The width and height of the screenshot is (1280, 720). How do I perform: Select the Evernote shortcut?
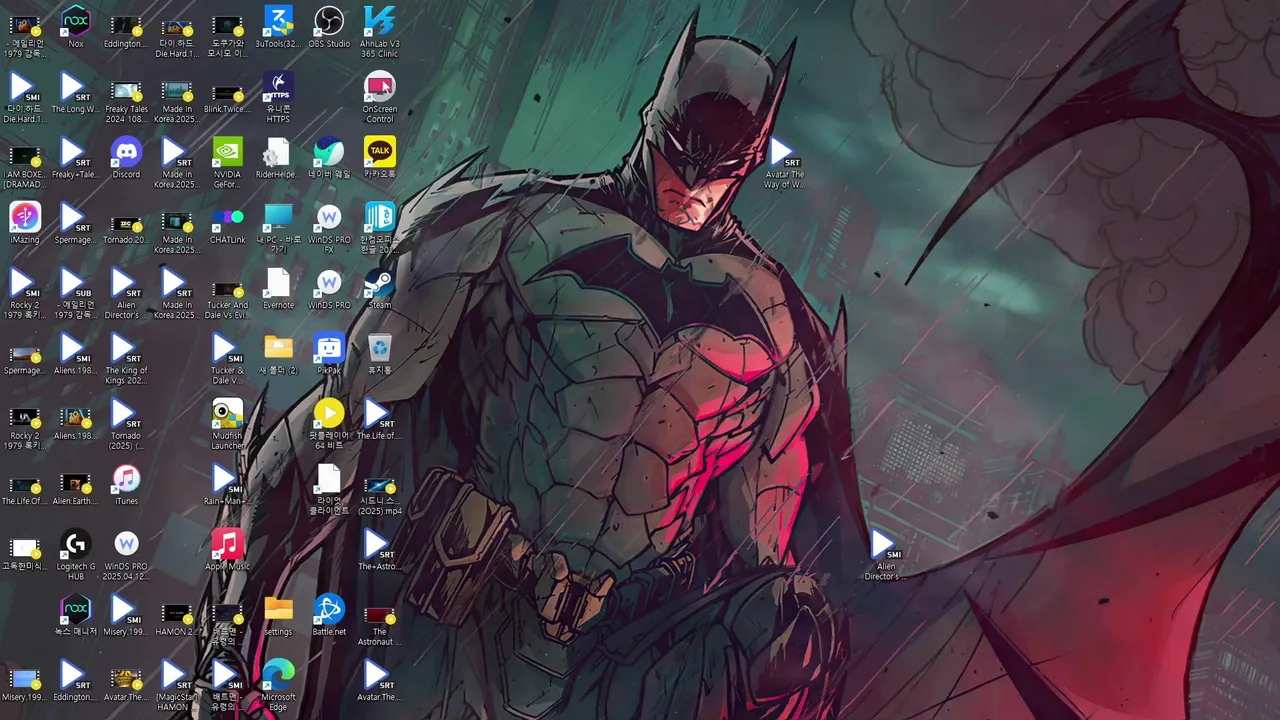[x=278, y=288]
